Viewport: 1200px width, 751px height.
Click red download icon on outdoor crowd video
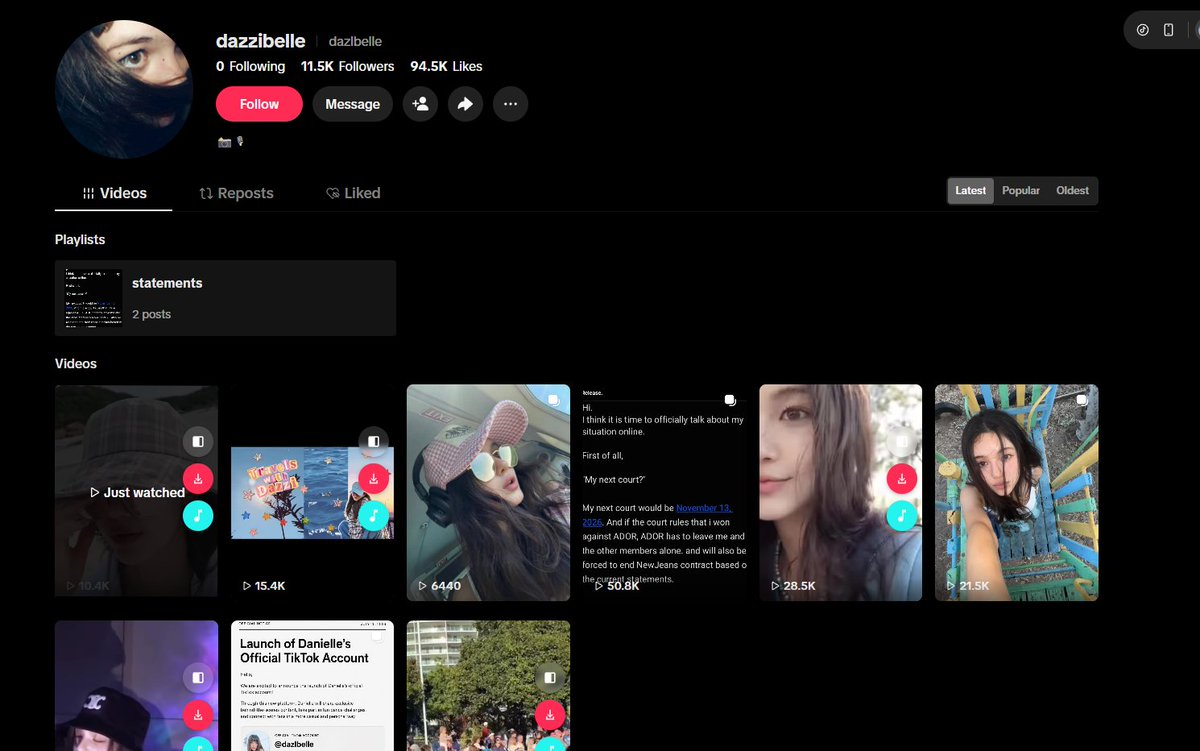tap(549, 714)
